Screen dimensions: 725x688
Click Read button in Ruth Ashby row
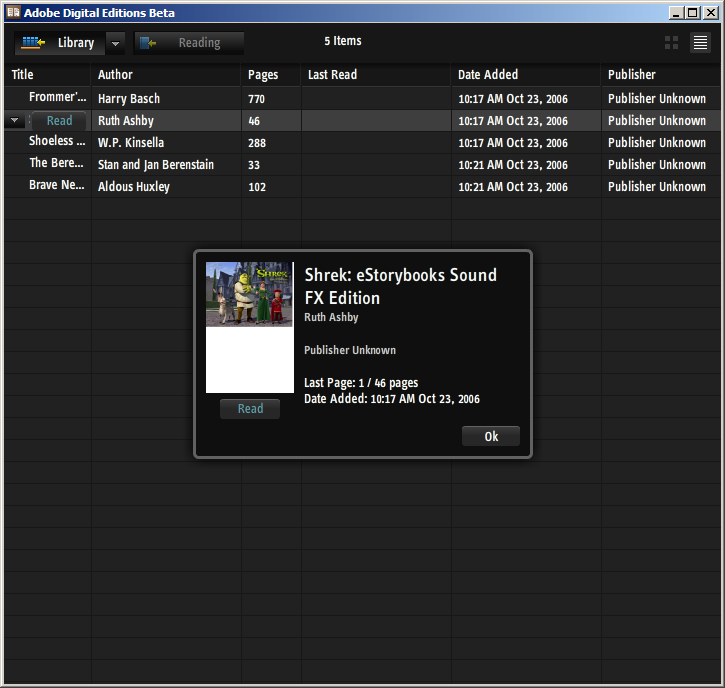coord(59,121)
